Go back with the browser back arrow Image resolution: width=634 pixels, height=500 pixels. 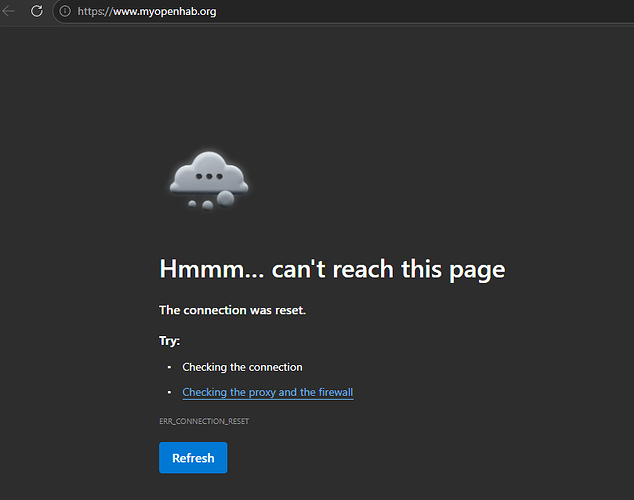tap(8, 11)
